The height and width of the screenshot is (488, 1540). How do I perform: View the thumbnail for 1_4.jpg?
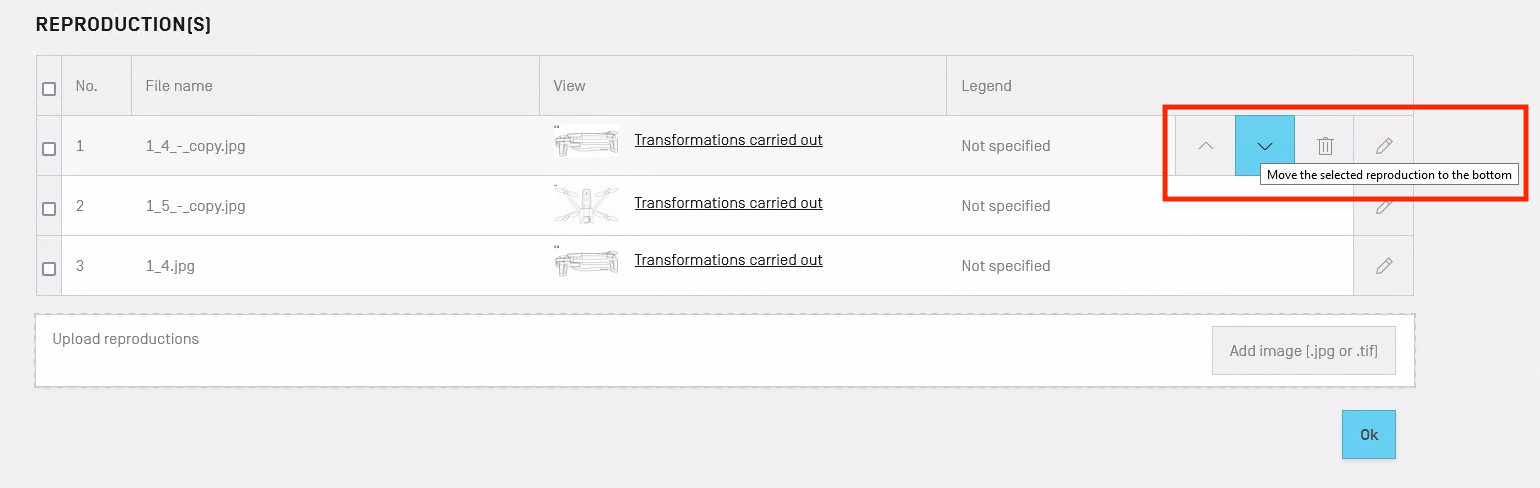click(x=586, y=262)
